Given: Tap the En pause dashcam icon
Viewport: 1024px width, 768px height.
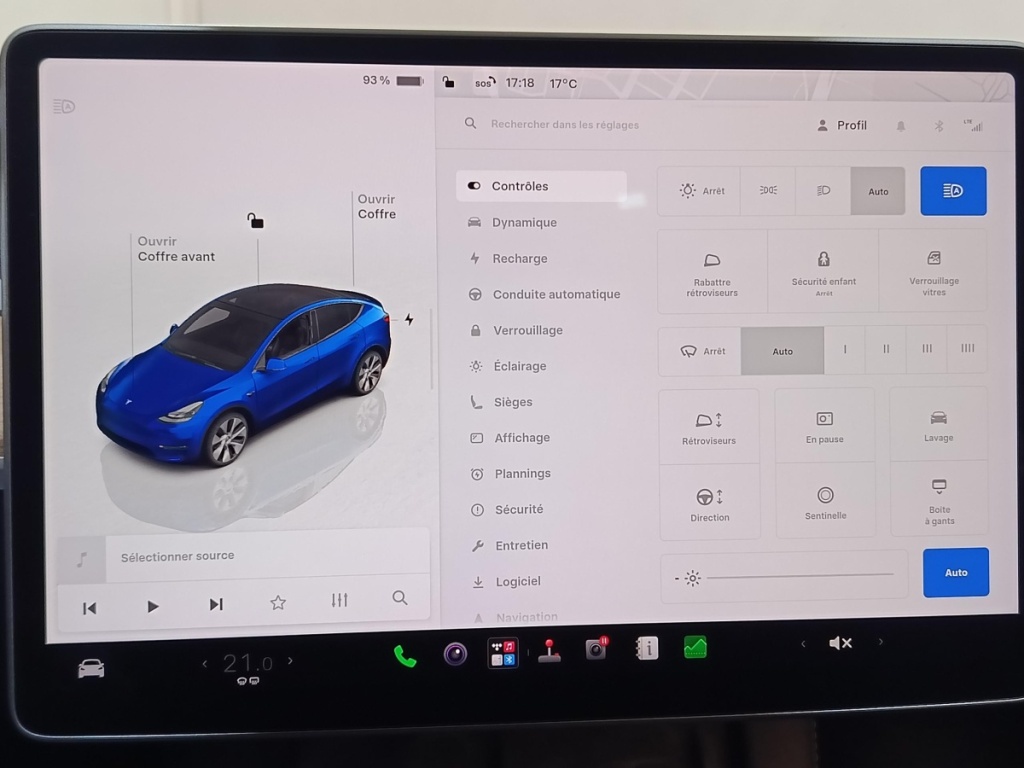Looking at the screenshot, I should [825, 426].
